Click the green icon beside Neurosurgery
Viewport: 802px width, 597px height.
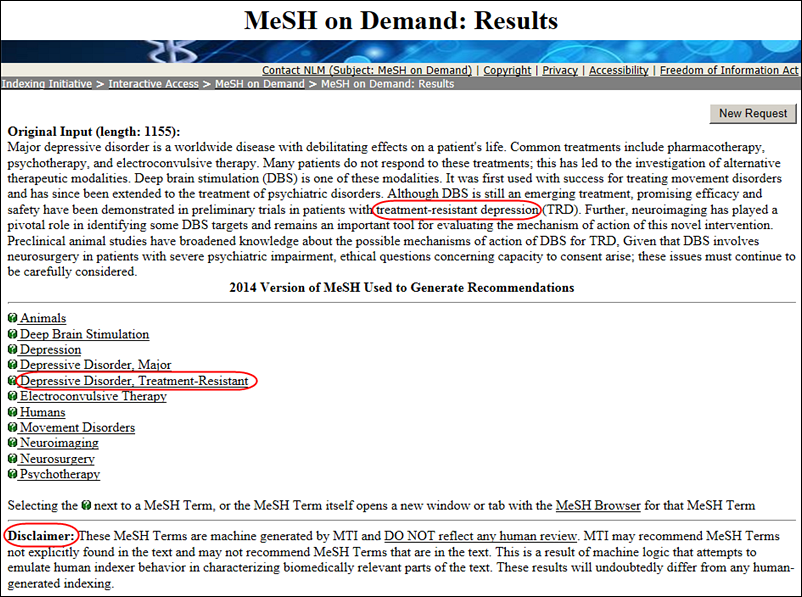(x=13, y=458)
